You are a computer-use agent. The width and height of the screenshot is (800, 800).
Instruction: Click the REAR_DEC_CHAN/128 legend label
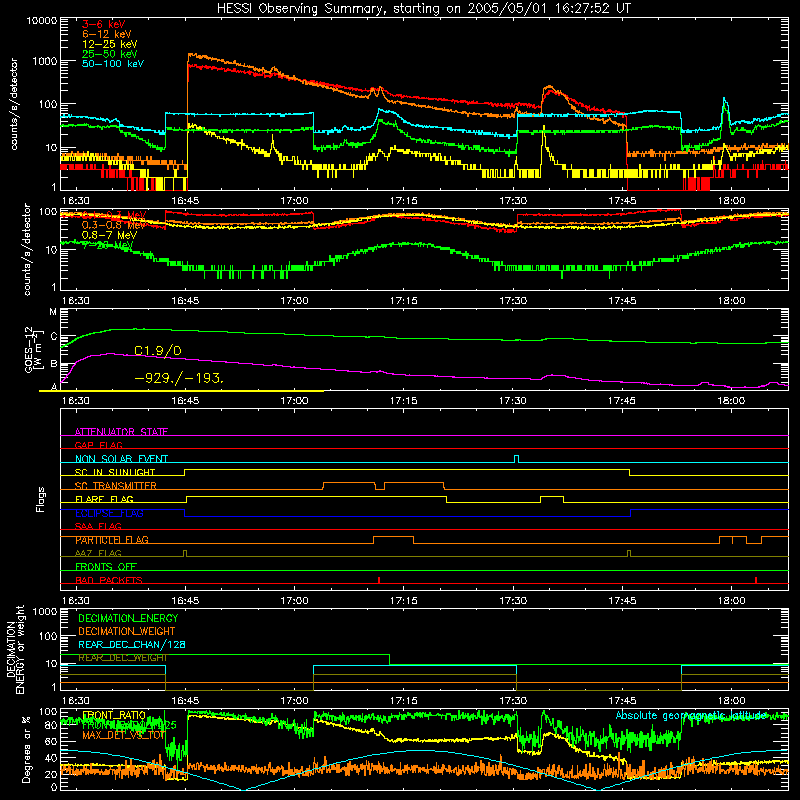point(132,644)
